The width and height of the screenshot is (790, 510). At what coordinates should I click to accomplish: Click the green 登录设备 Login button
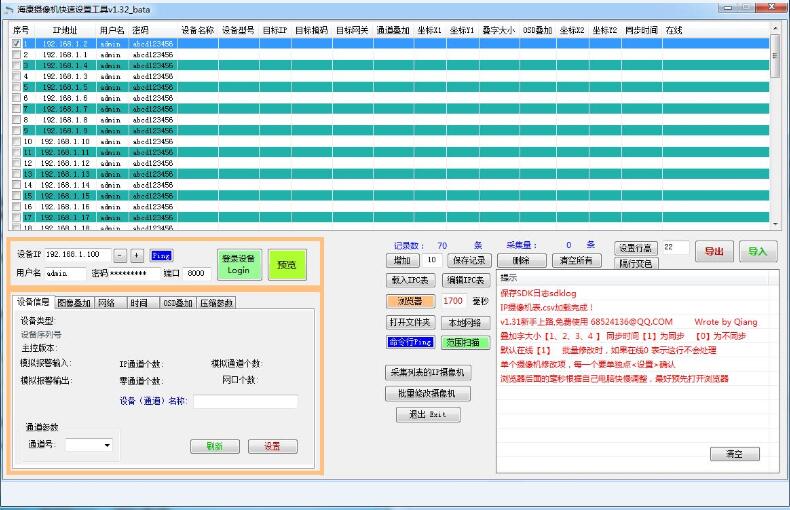coord(239,265)
